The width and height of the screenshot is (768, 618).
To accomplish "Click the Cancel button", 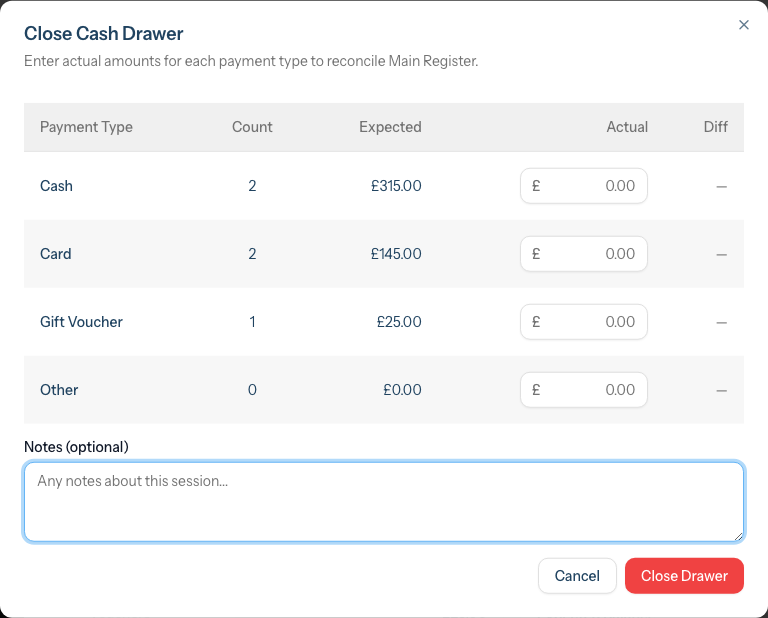I will pos(577,576).
